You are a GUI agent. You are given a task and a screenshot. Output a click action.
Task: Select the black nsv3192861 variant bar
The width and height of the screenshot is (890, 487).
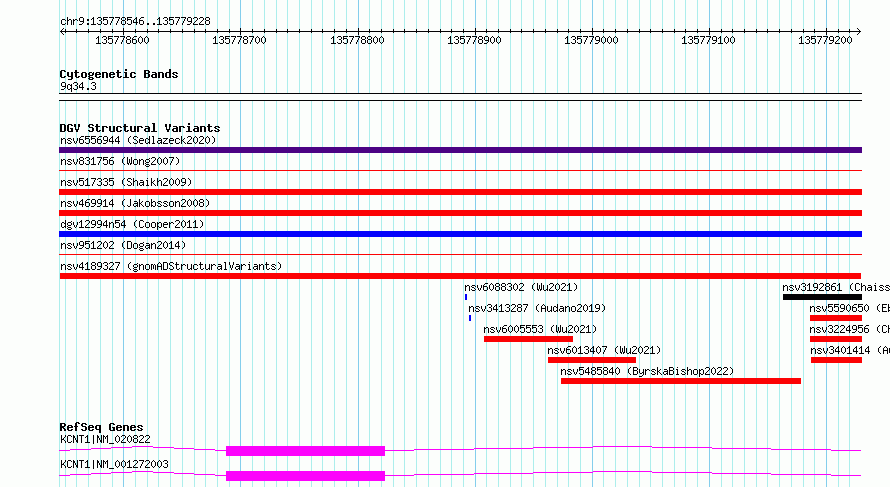[822, 297]
